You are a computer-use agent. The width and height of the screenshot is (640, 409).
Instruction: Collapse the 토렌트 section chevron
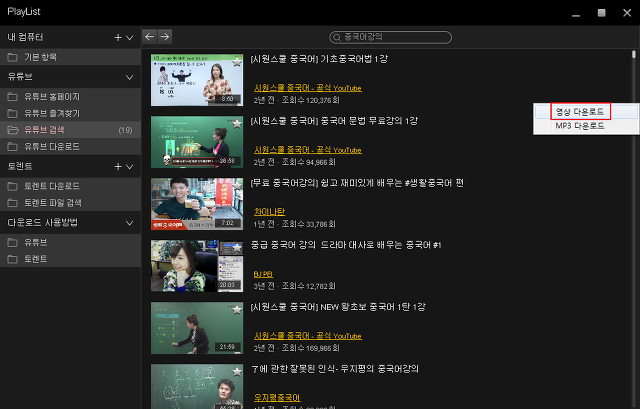(129, 167)
